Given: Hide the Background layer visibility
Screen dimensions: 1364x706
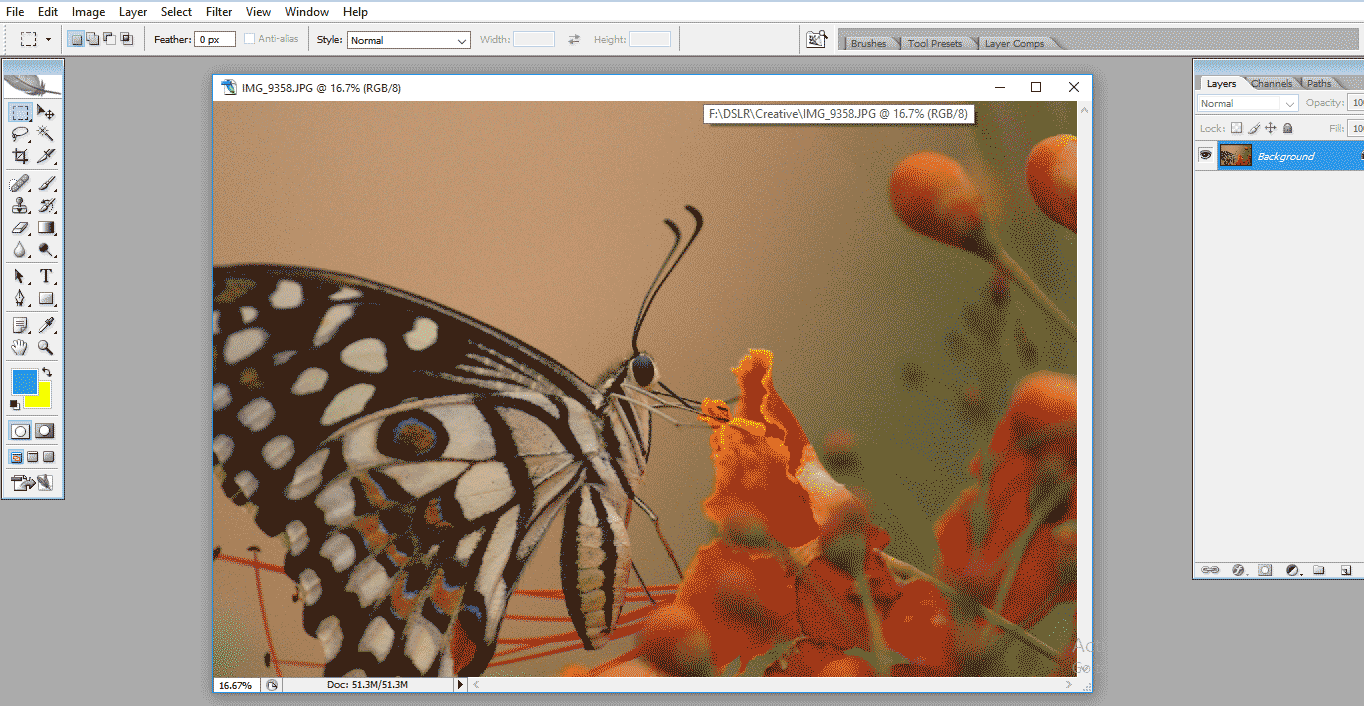Looking at the screenshot, I should [1205, 155].
